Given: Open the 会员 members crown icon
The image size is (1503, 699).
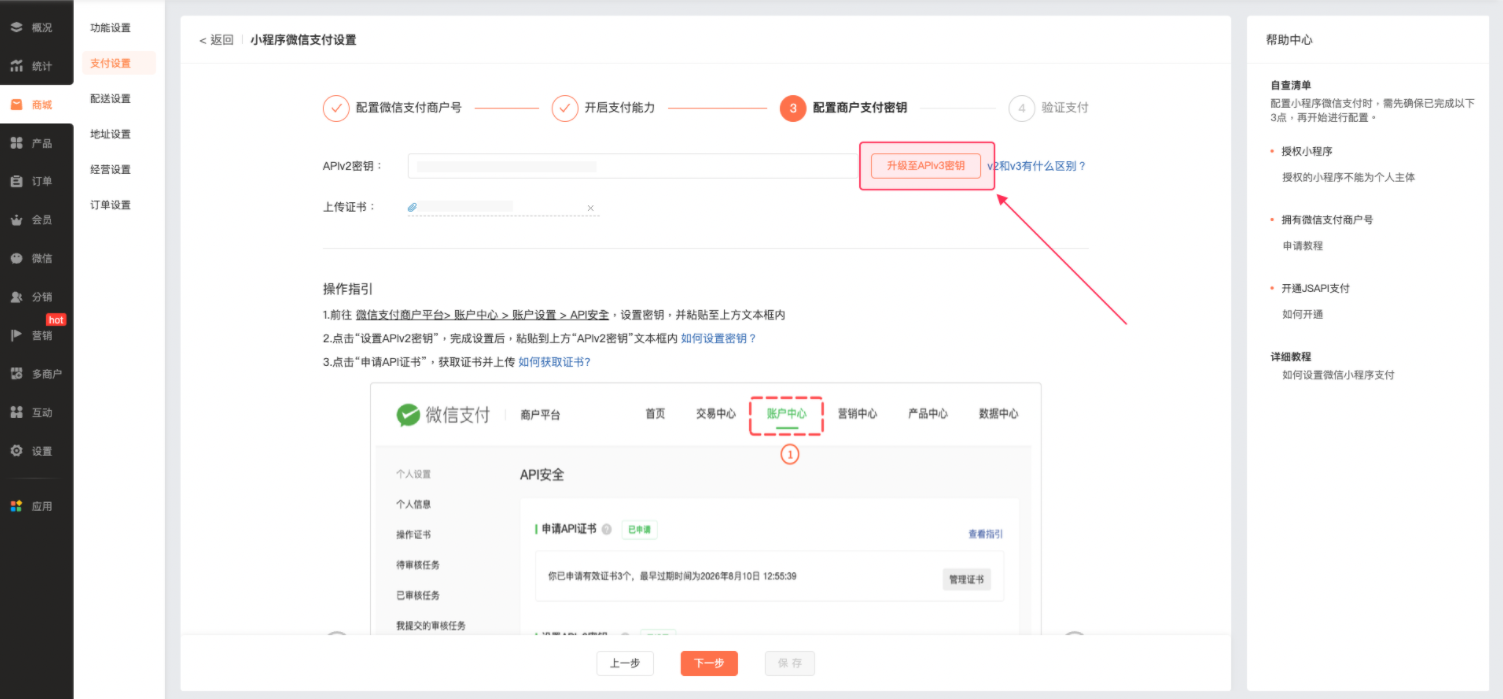Looking at the screenshot, I should tap(16, 219).
